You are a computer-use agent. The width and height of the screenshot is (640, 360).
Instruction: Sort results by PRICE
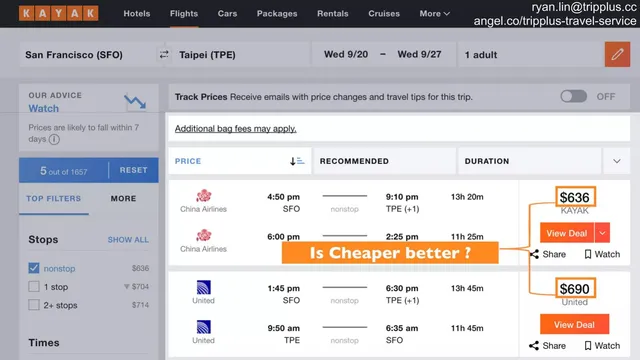tap(240, 161)
